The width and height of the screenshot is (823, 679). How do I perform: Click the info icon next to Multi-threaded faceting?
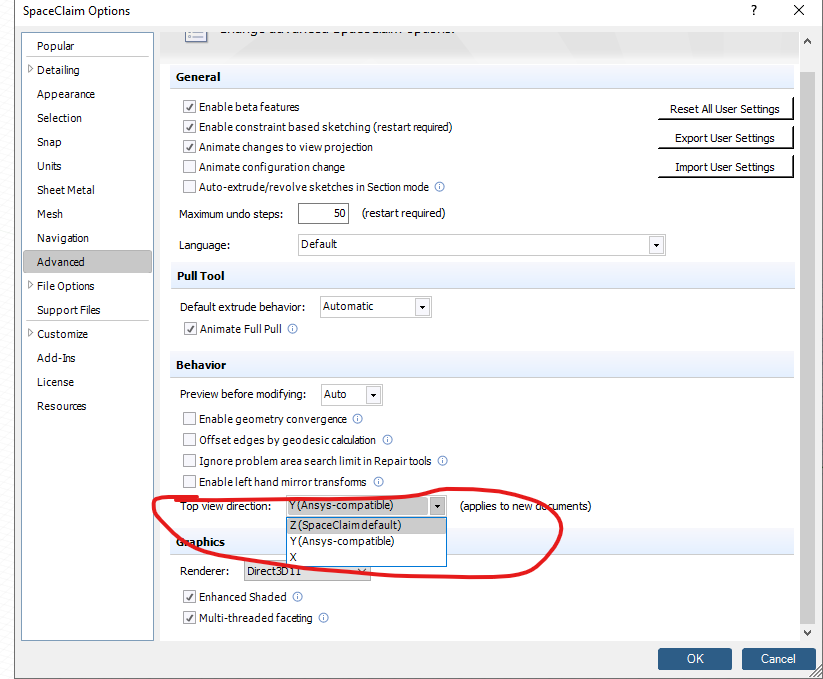[322, 617]
